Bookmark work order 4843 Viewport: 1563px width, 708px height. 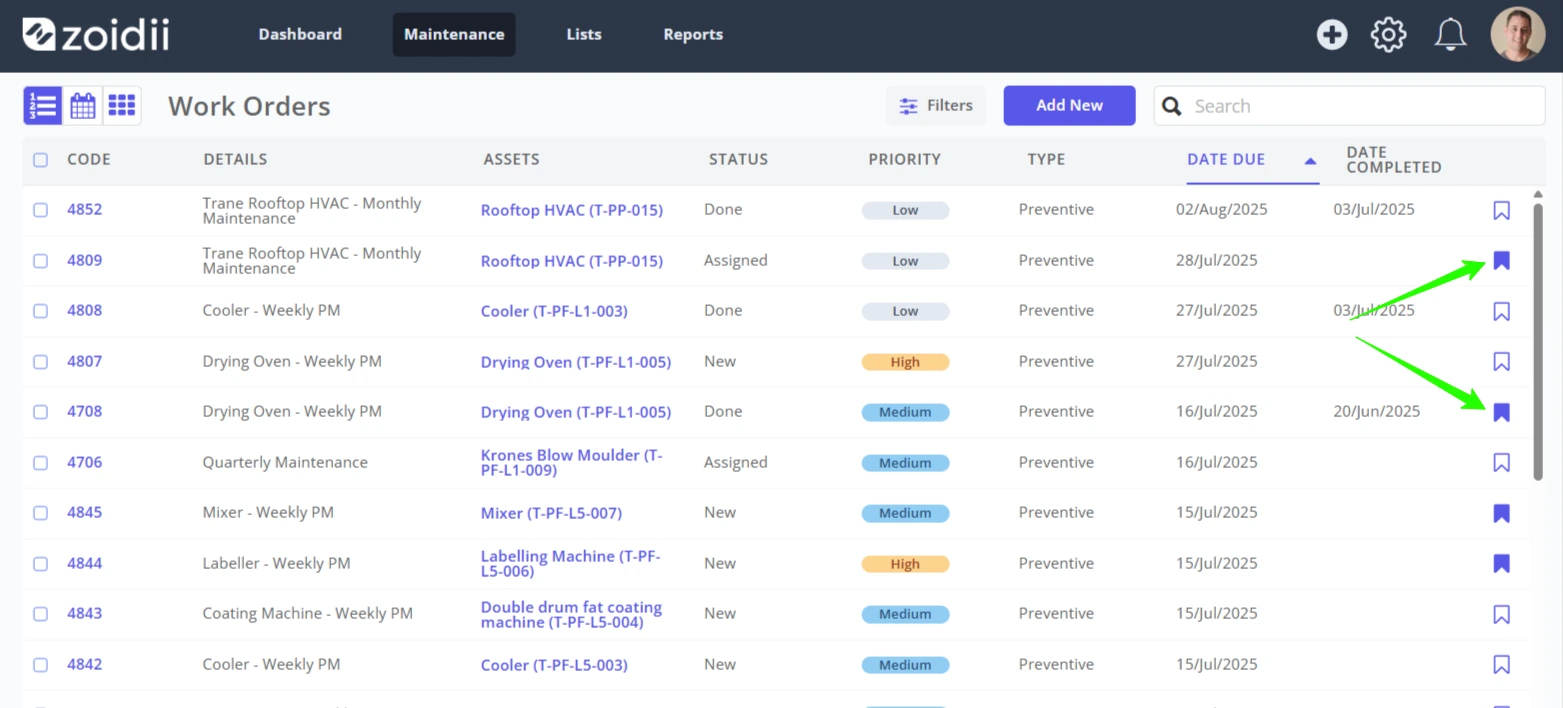click(x=1501, y=614)
